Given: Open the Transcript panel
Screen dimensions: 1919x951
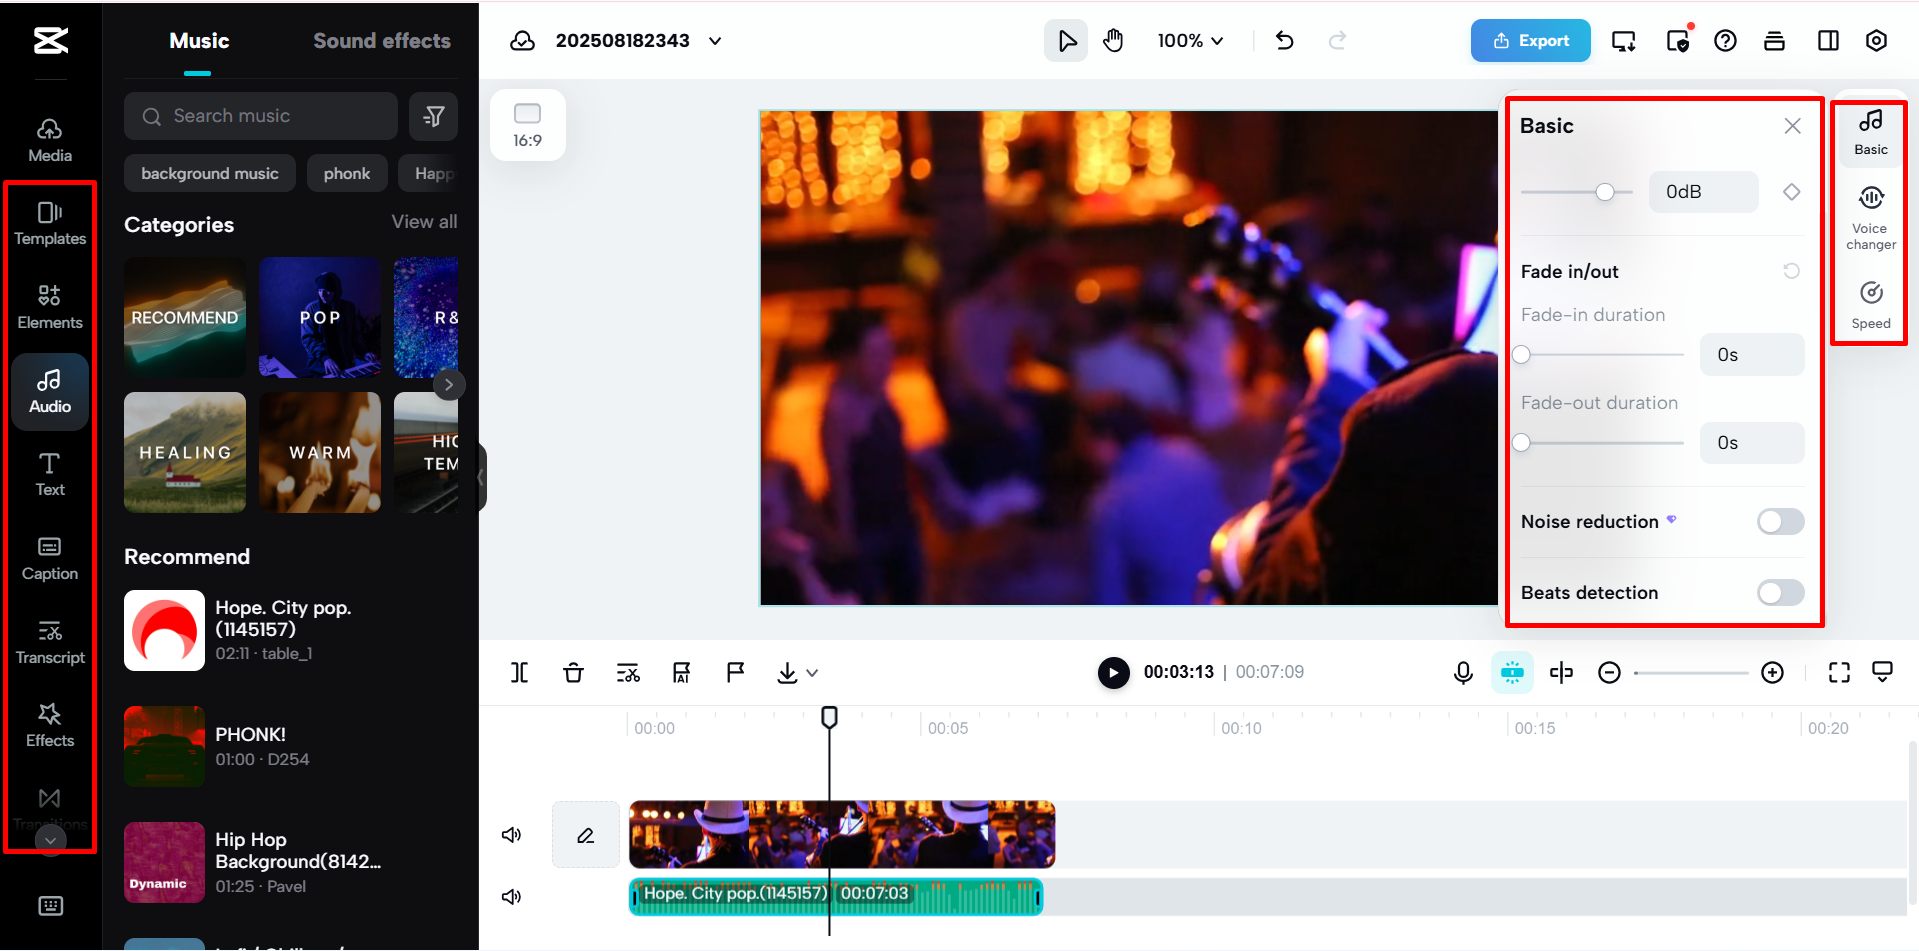Looking at the screenshot, I should point(50,642).
